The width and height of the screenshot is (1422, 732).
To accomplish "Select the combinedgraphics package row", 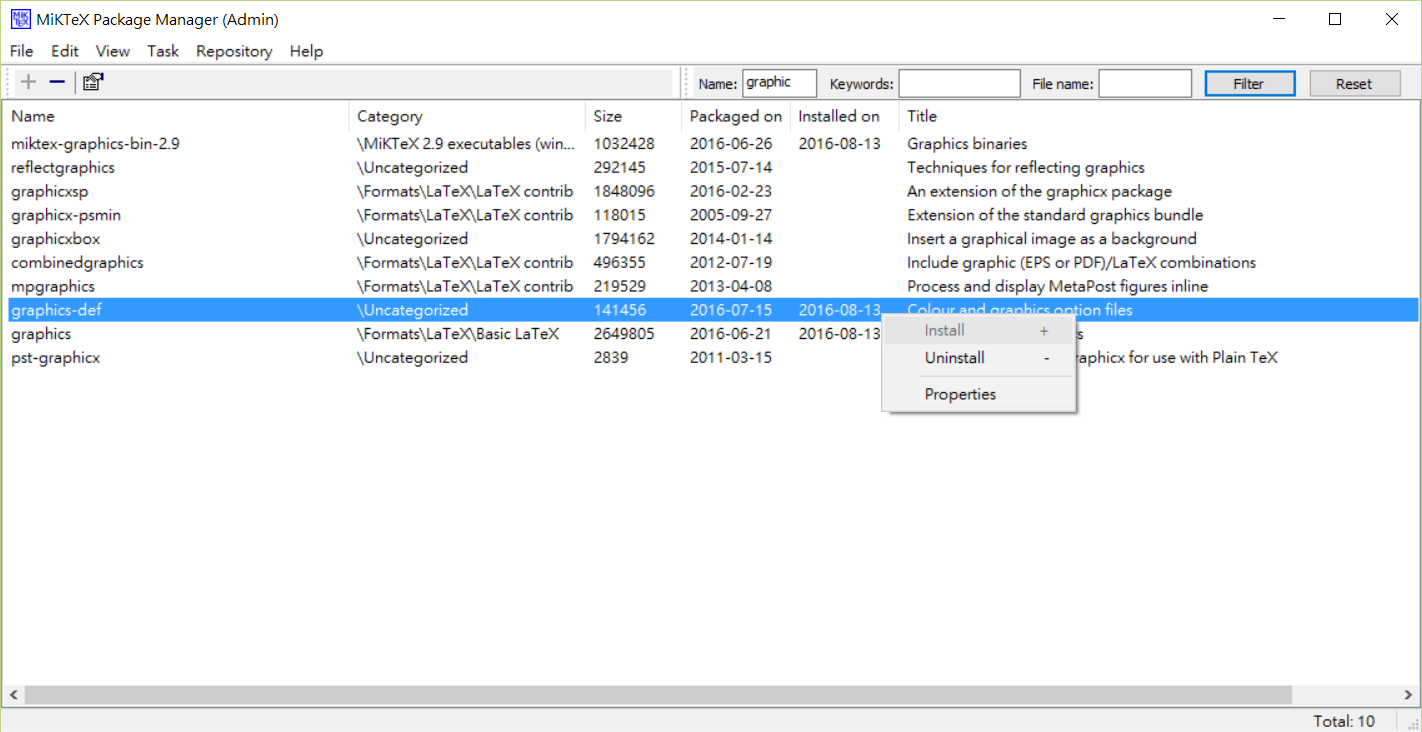I will pyautogui.click(x=711, y=263).
